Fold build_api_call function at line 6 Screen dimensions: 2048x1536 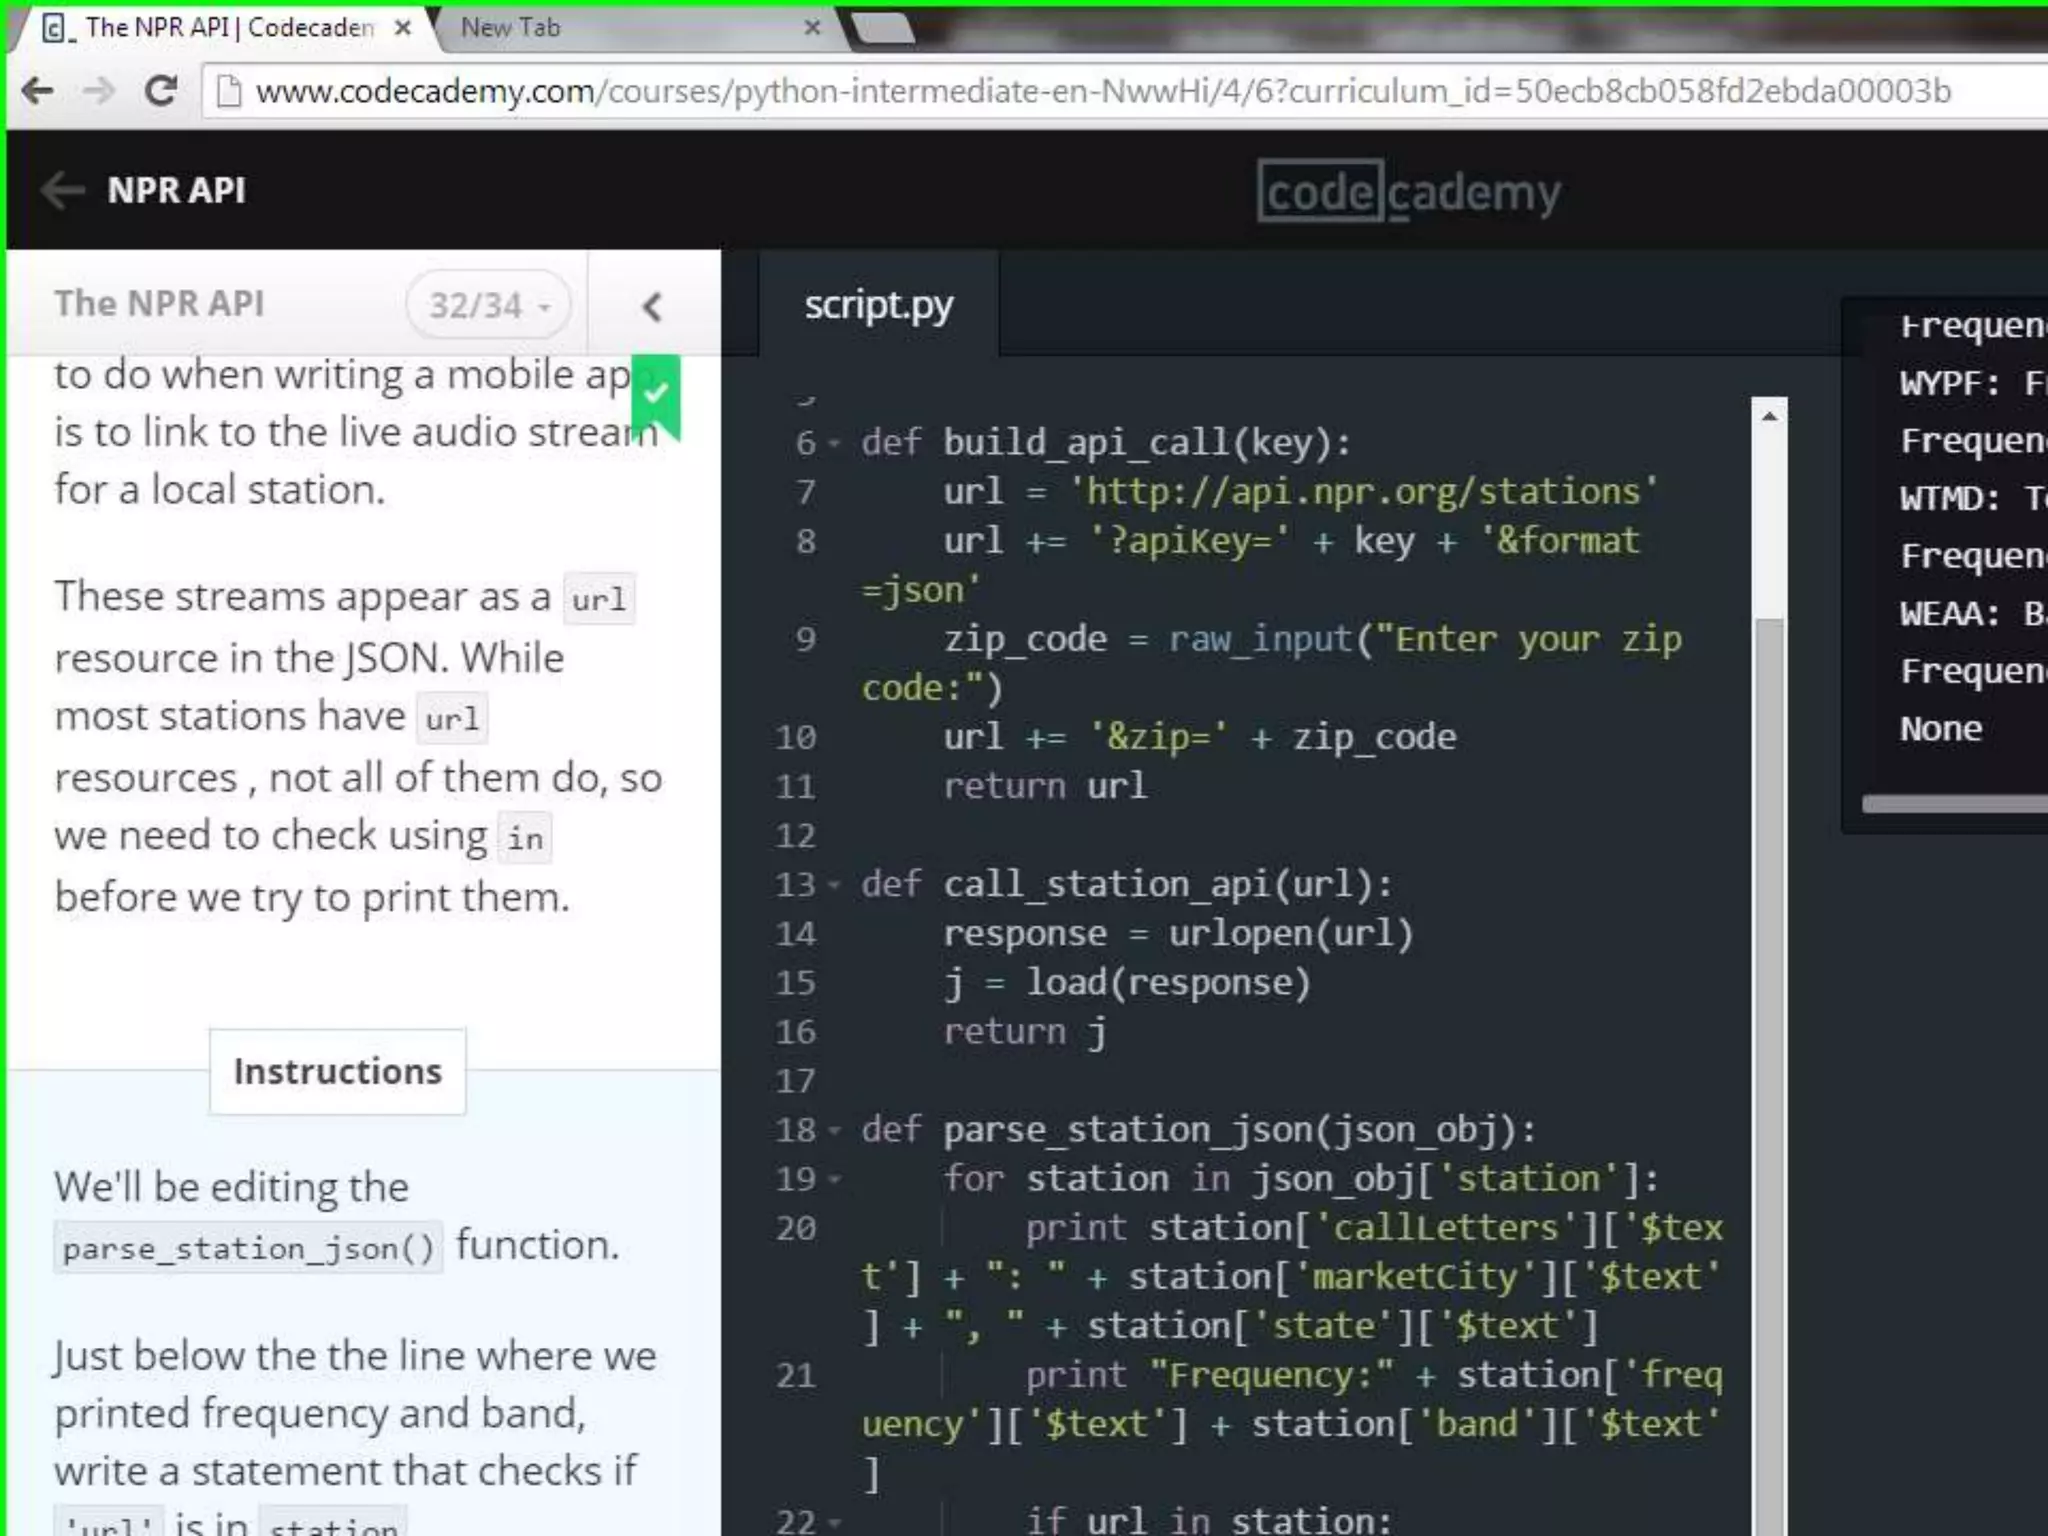click(834, 443)
